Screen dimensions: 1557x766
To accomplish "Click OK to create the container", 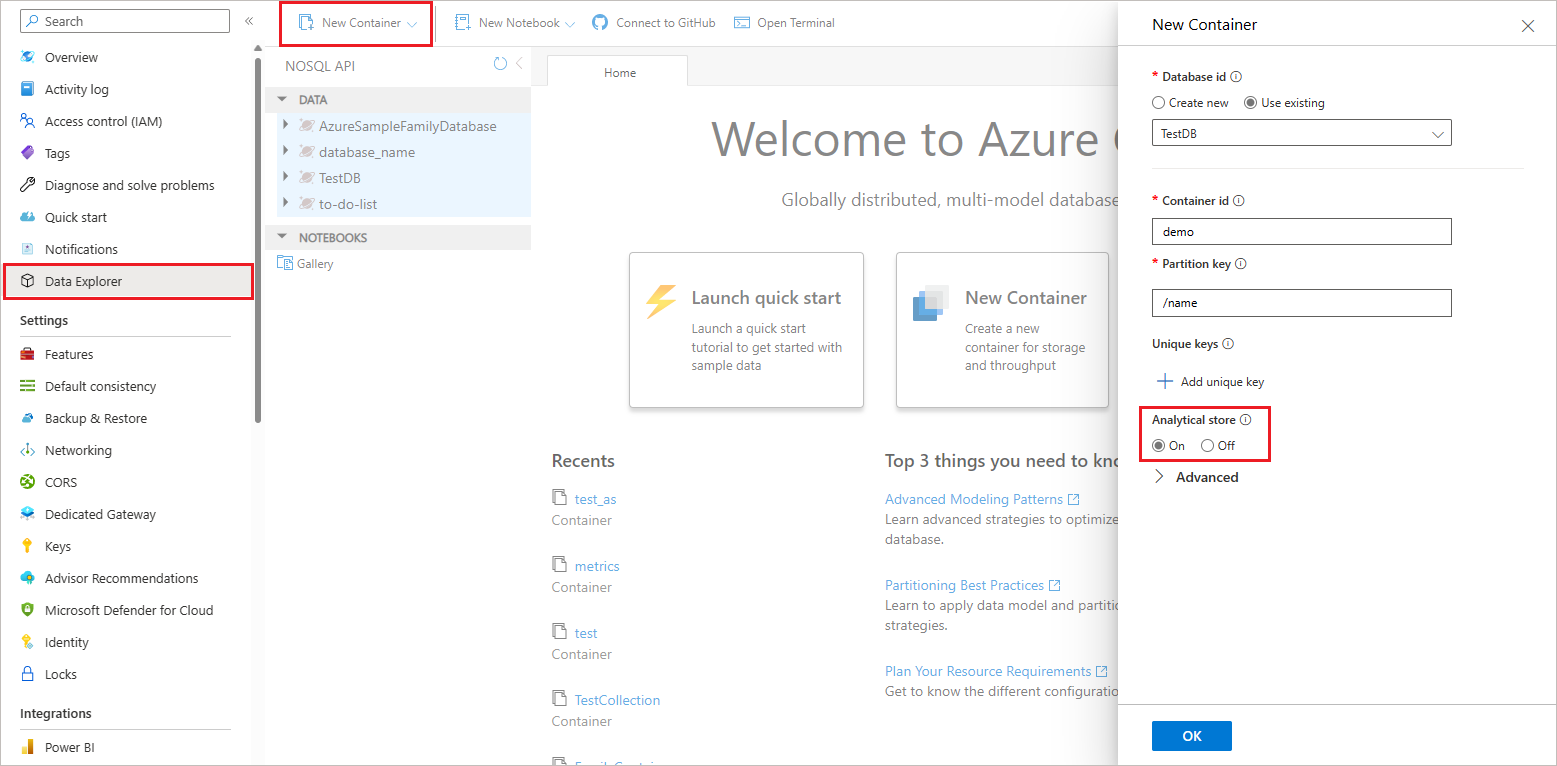I will tap(1191, 735).
